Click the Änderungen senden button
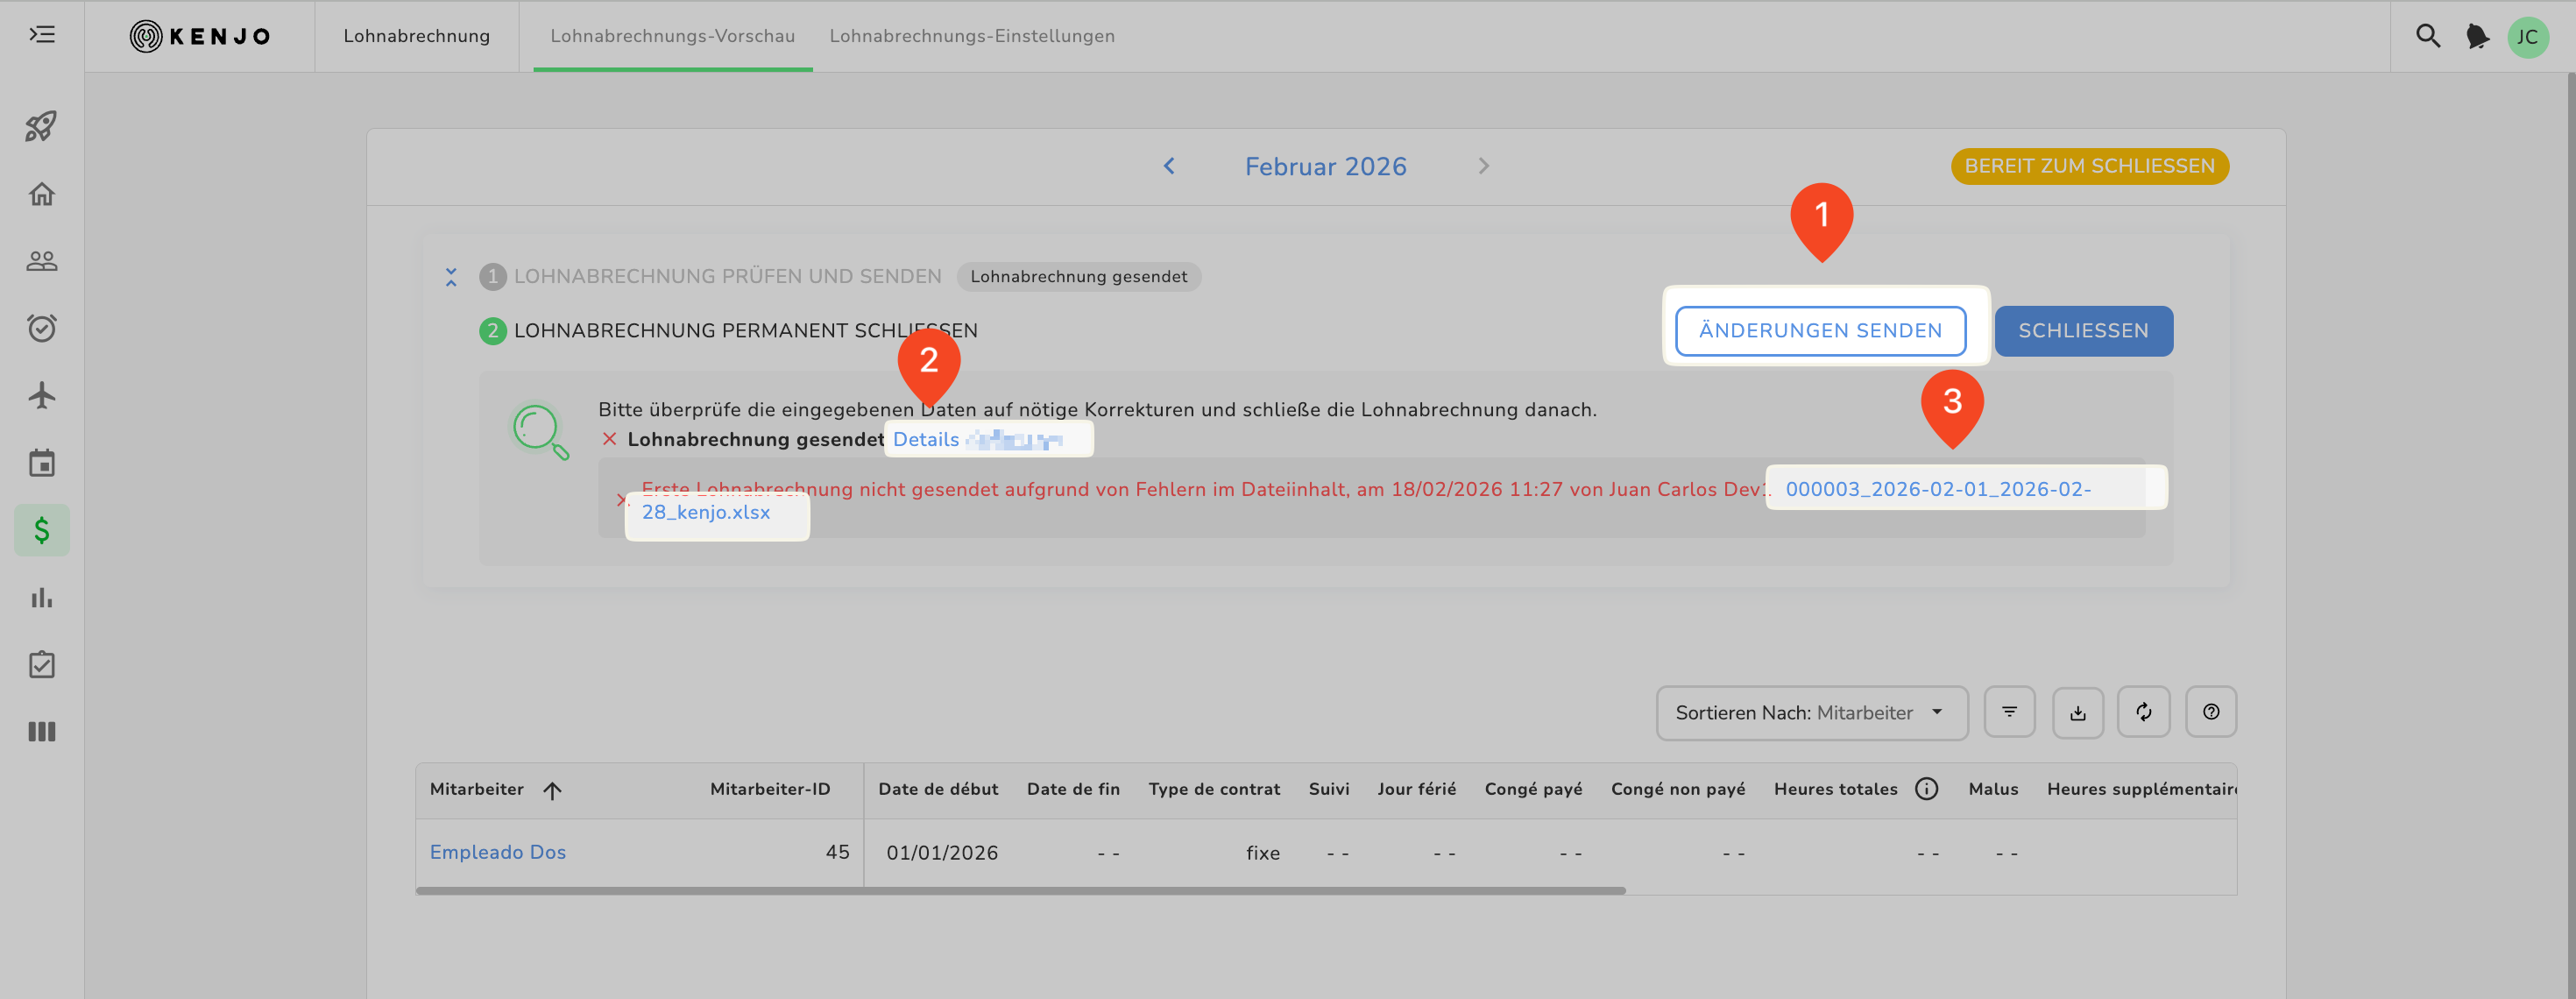2576x999 pixels. (1819, 331)
